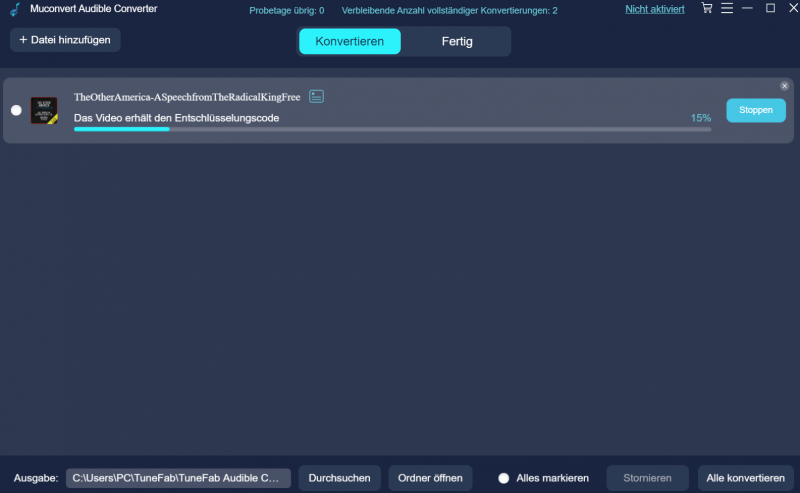Switch to the Konvertieren tab

(349, 41)
